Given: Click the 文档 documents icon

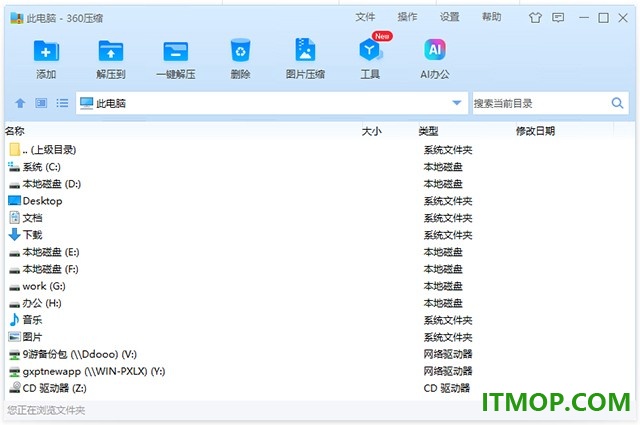Looking at the screenshot, I should coord(14,217).
